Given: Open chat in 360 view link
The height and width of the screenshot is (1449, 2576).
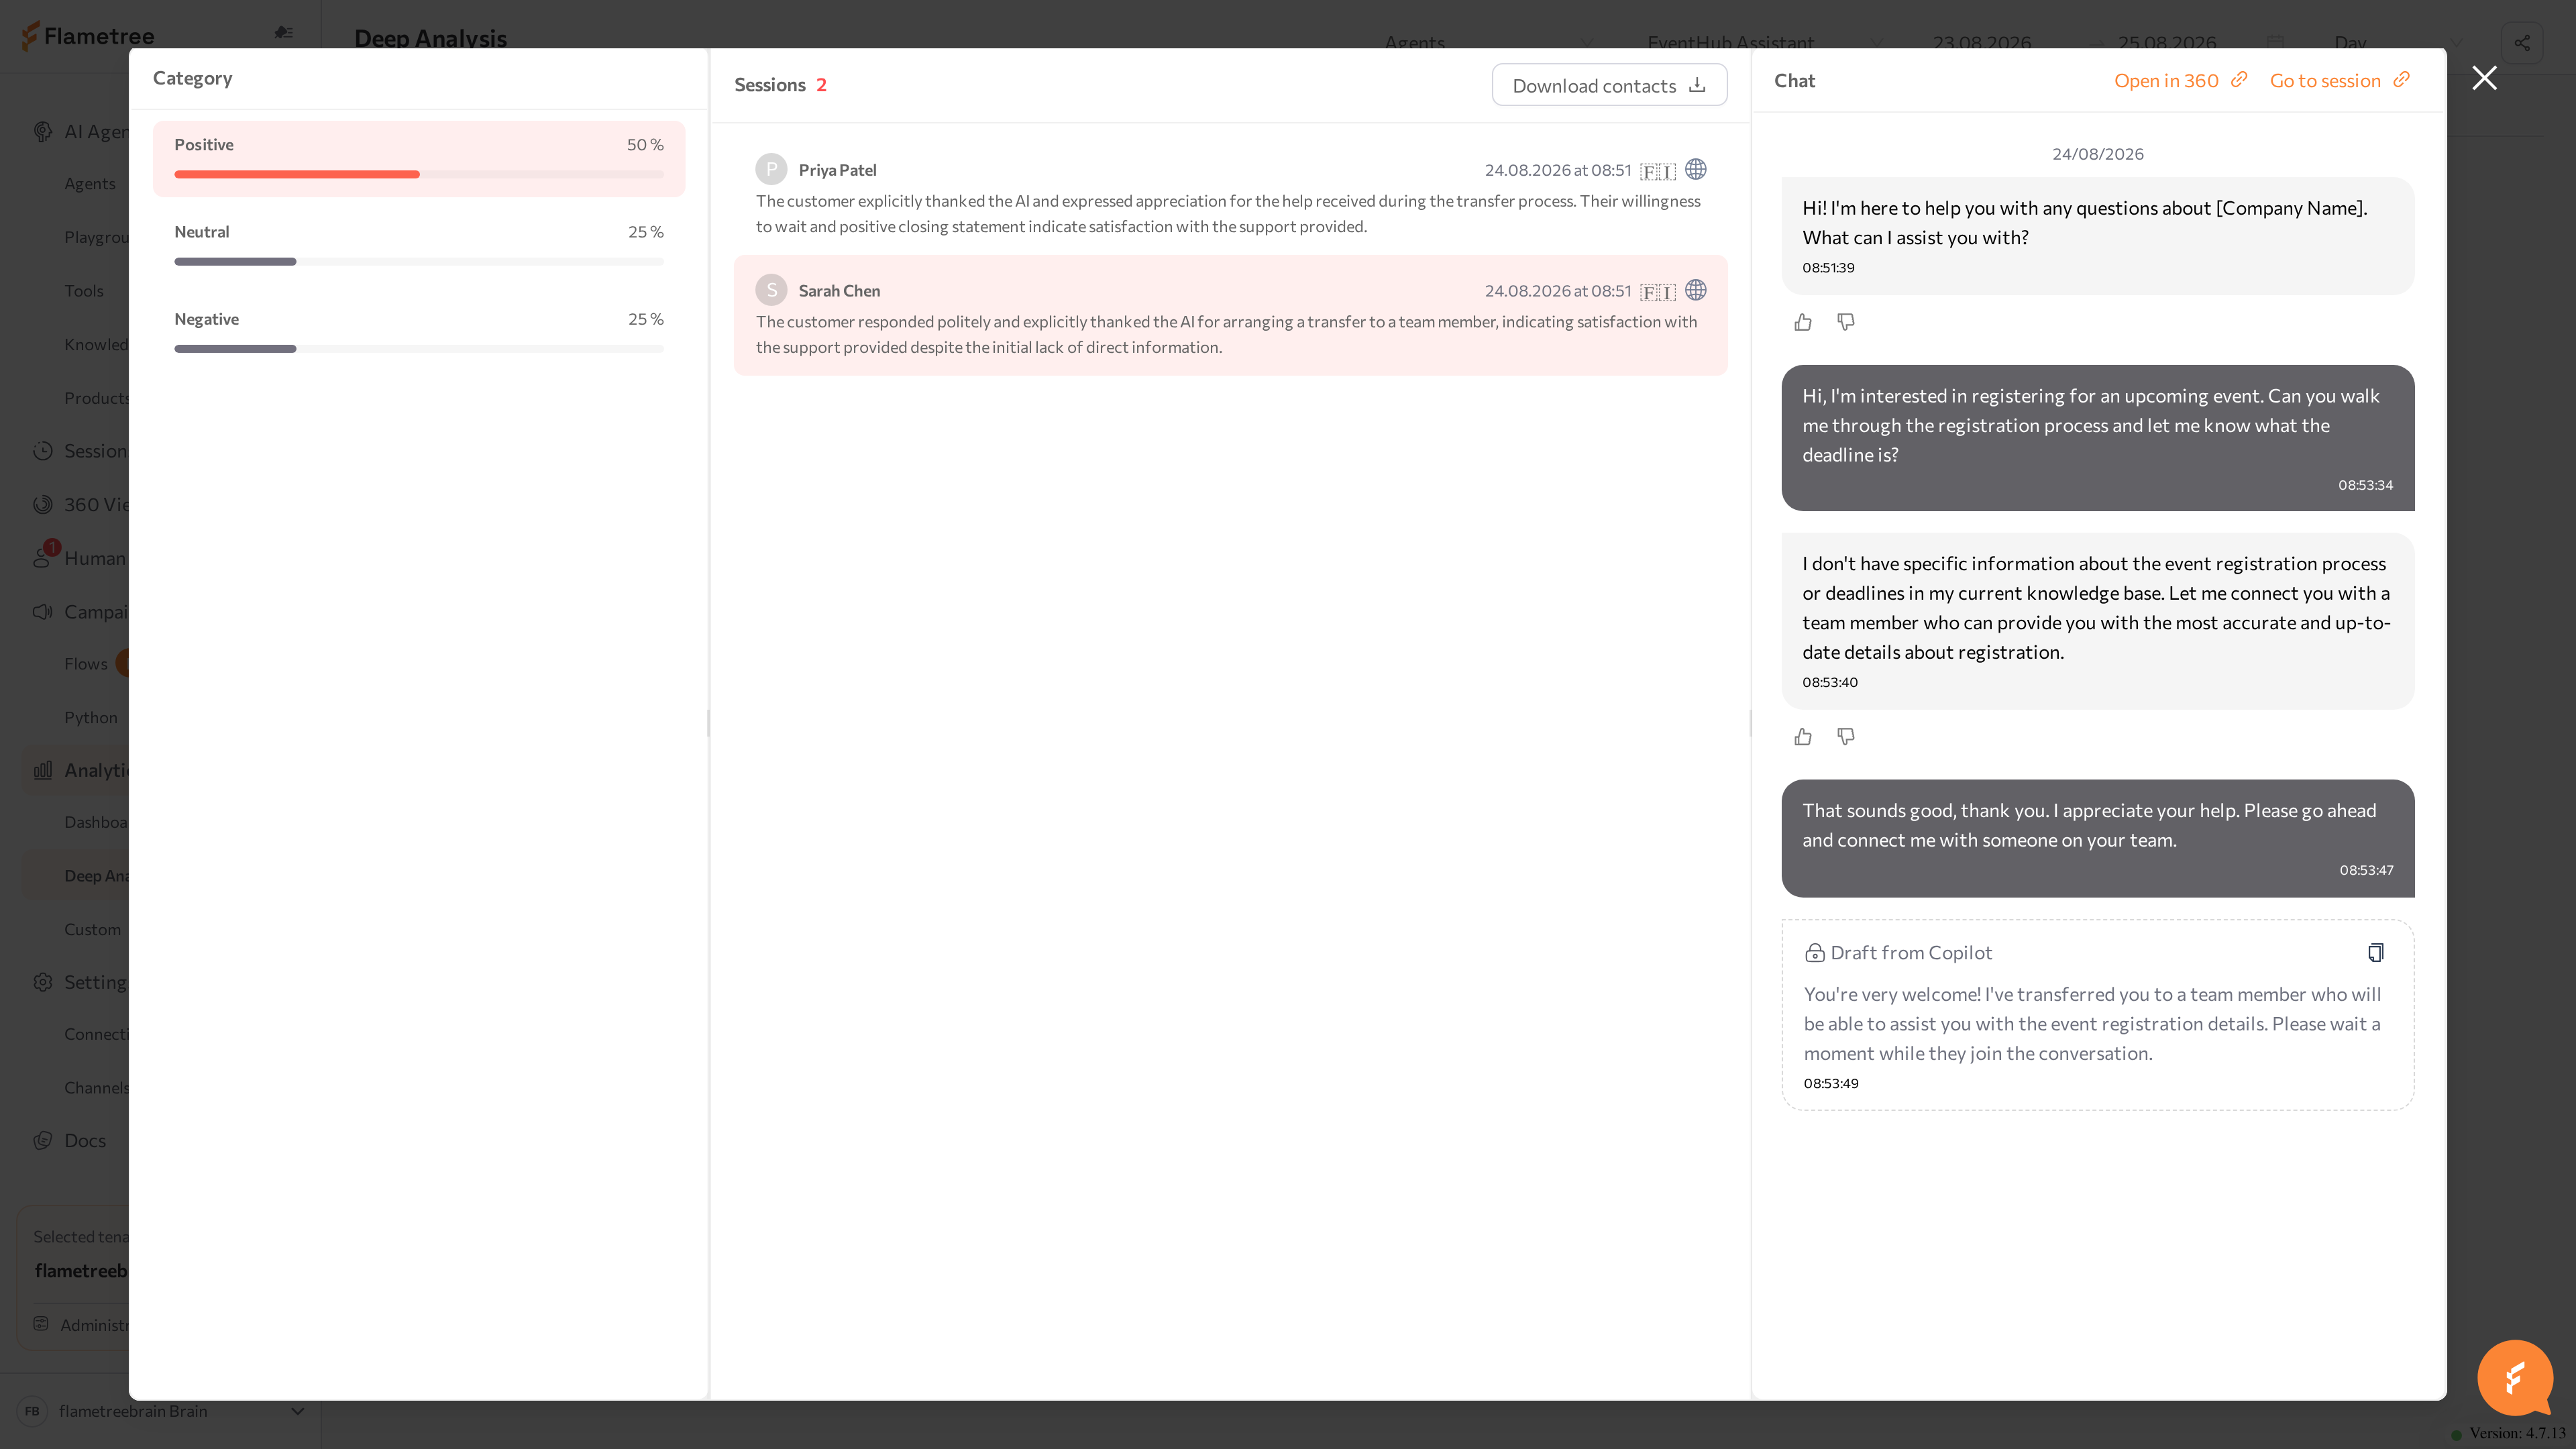Looking at the screenshot, I should click(2180, 80).
